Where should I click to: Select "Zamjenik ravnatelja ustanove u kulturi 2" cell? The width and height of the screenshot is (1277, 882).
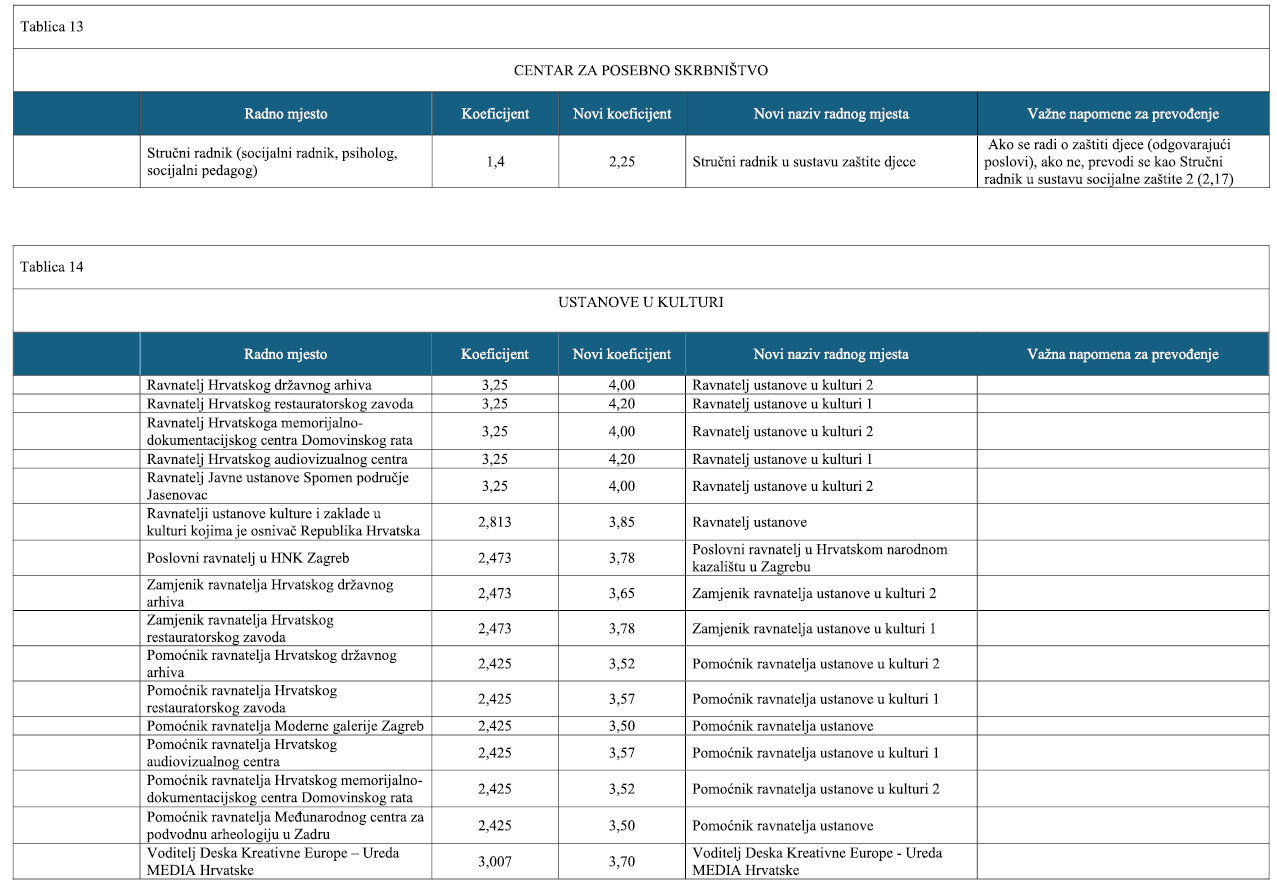814,594
